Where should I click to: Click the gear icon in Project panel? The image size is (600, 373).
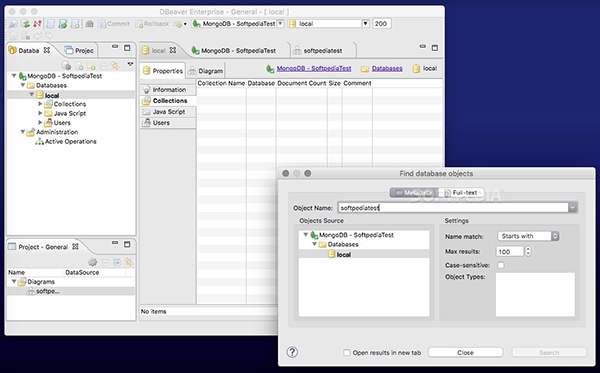tap(93, 262)
